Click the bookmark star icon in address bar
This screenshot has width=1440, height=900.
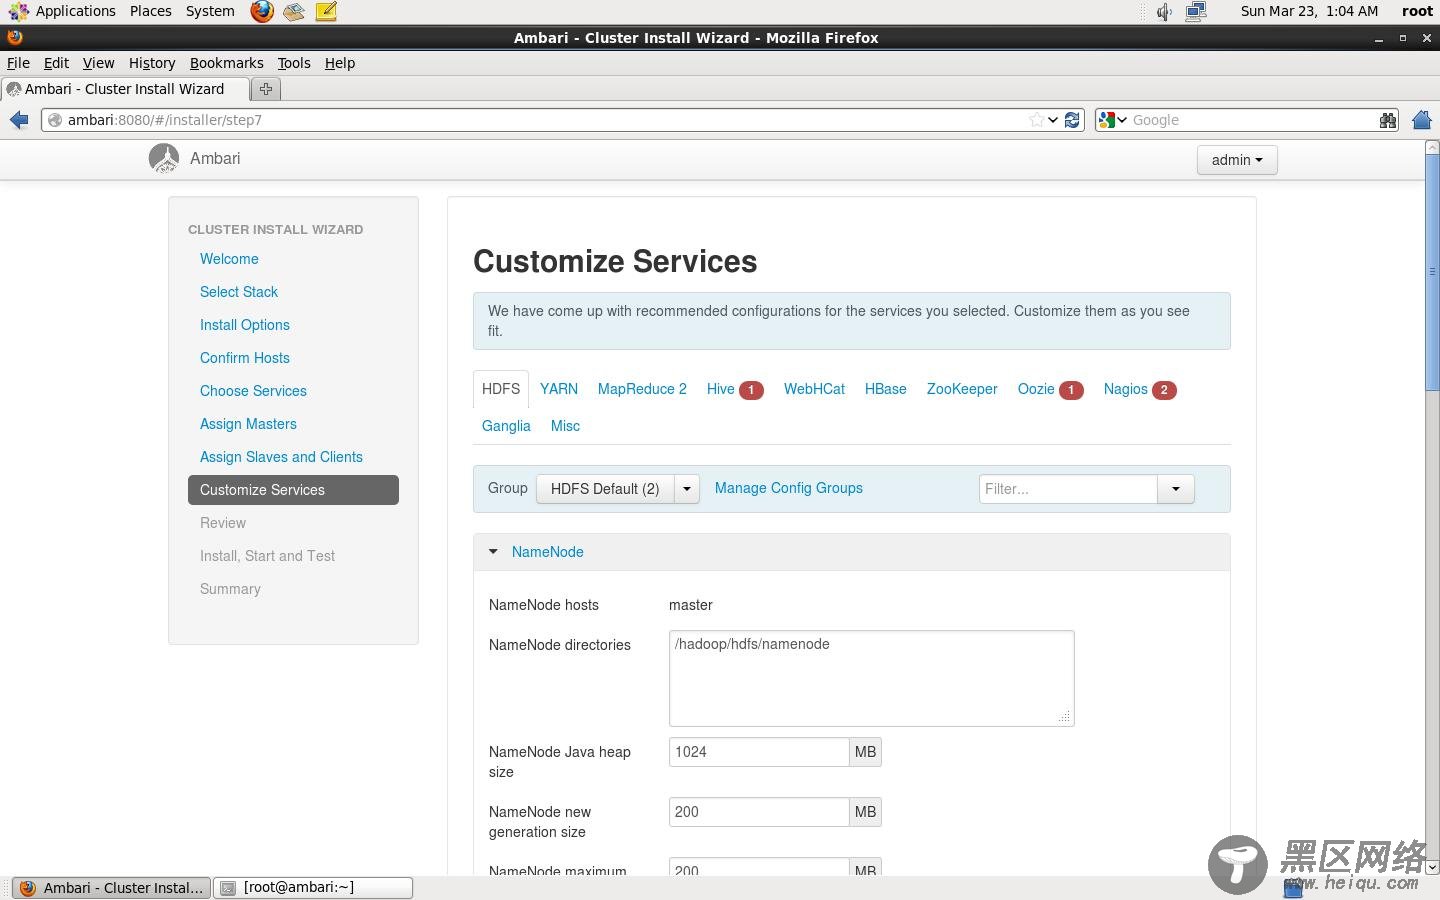pyautogui.click(x=1036, y=120)
